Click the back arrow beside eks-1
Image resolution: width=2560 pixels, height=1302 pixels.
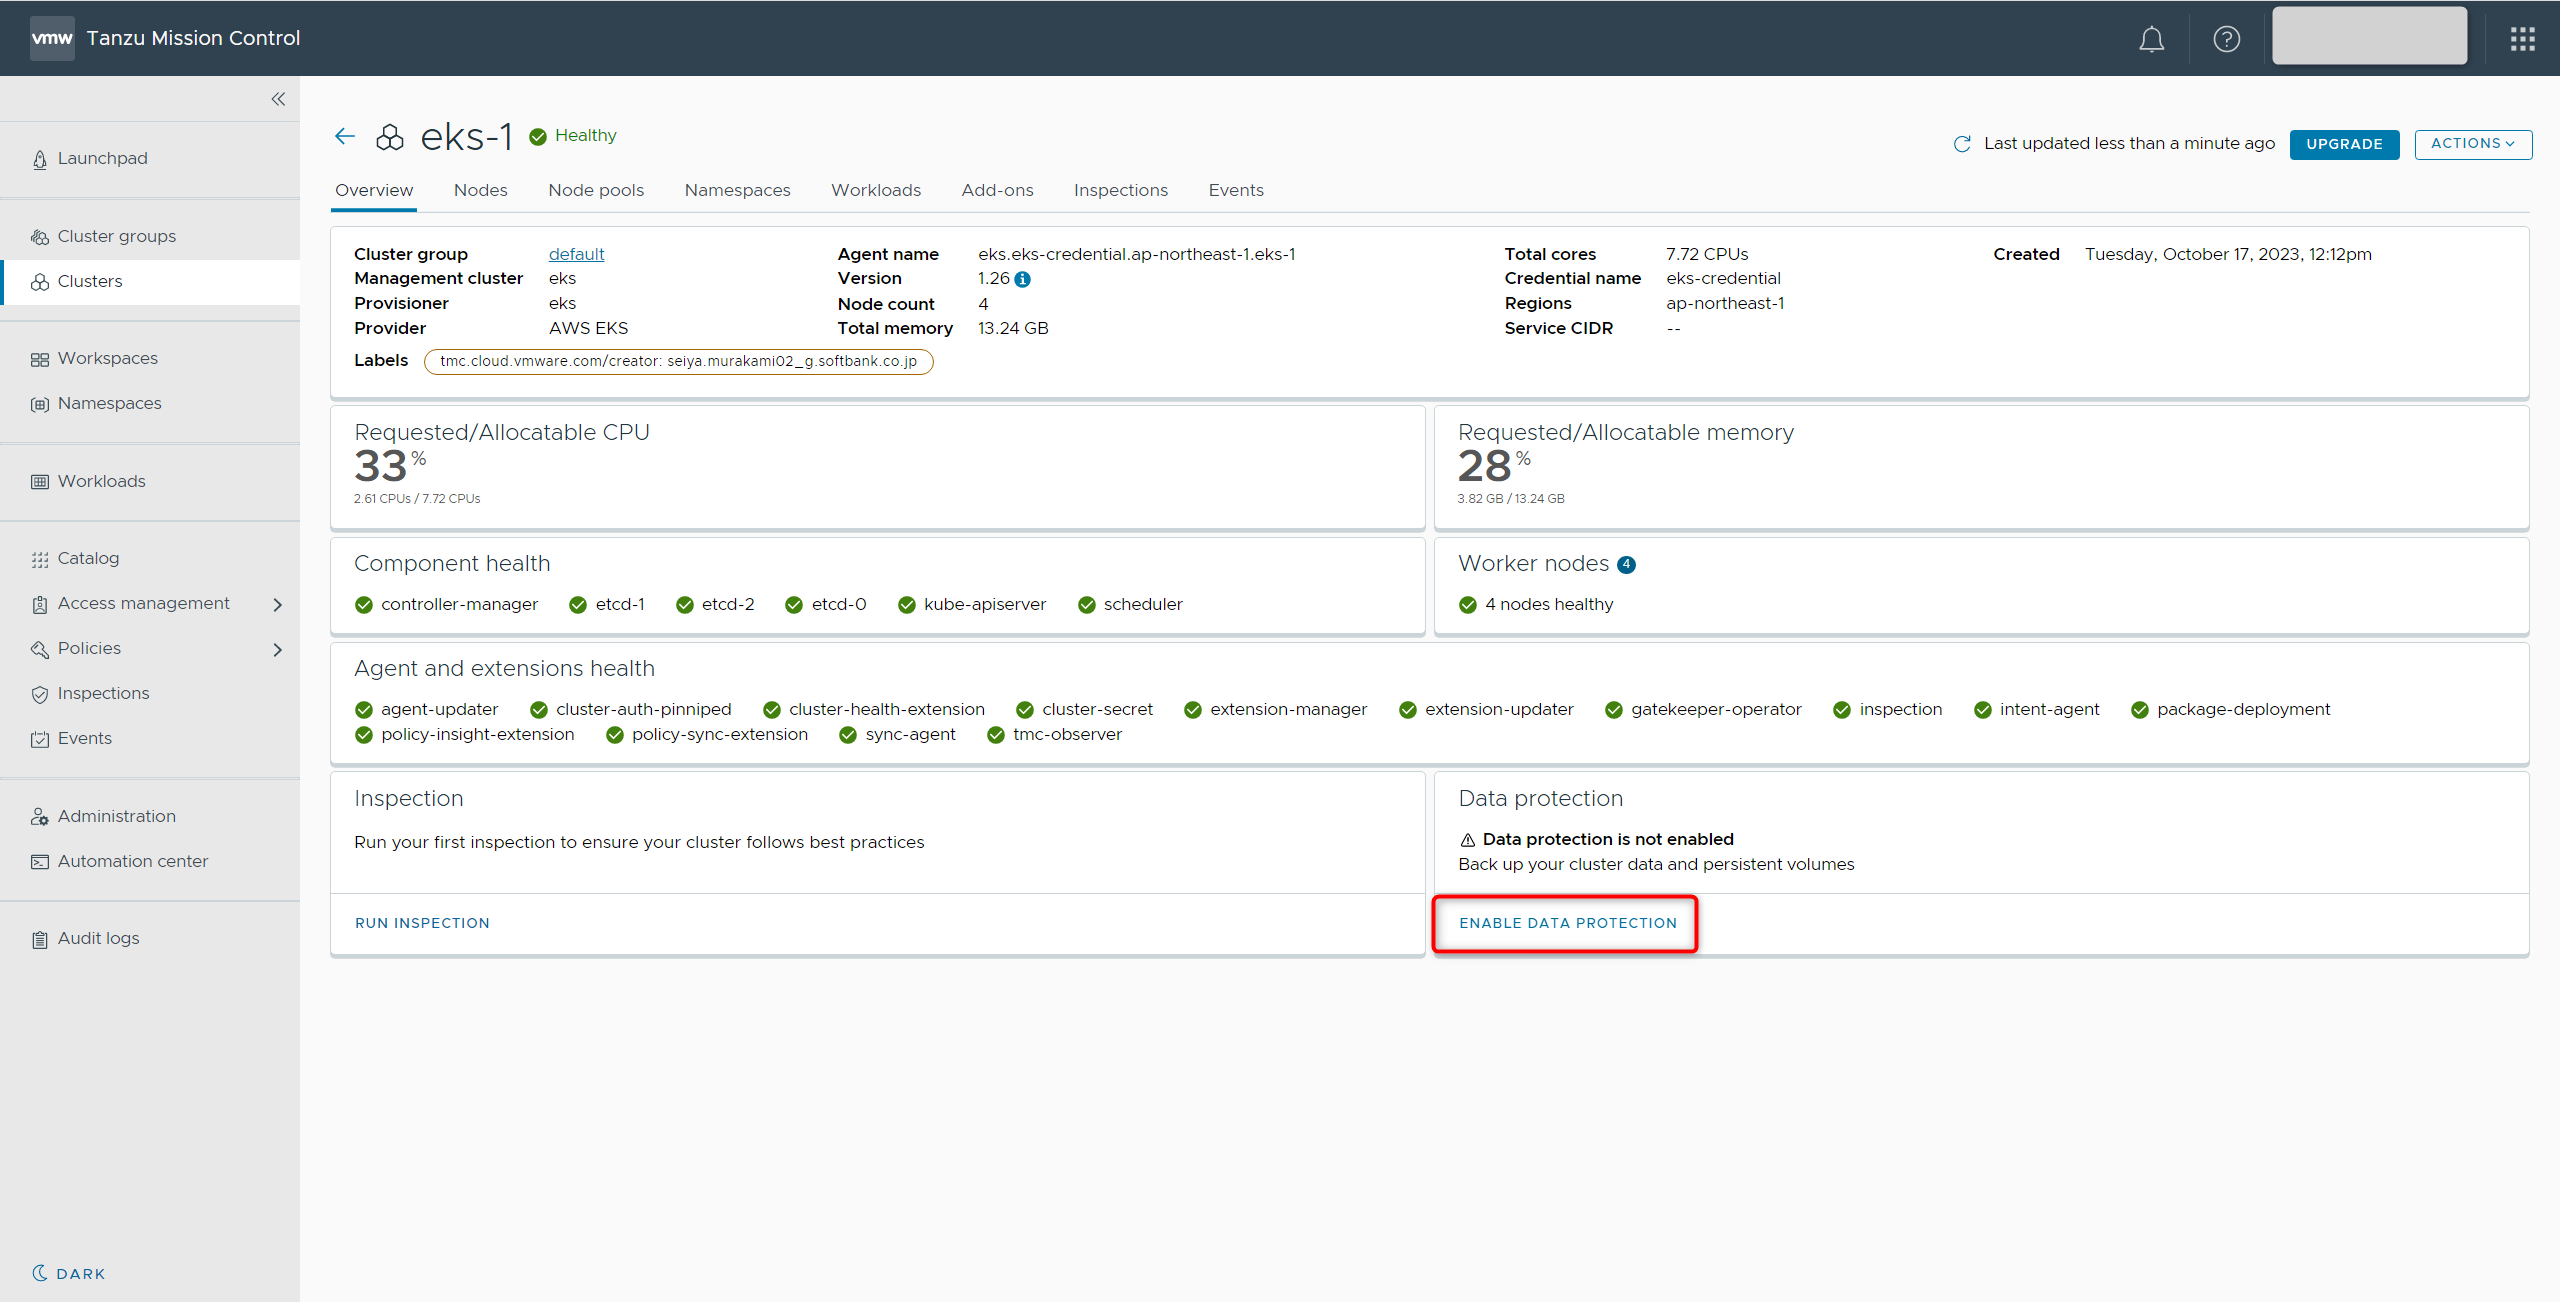[345, 136]
